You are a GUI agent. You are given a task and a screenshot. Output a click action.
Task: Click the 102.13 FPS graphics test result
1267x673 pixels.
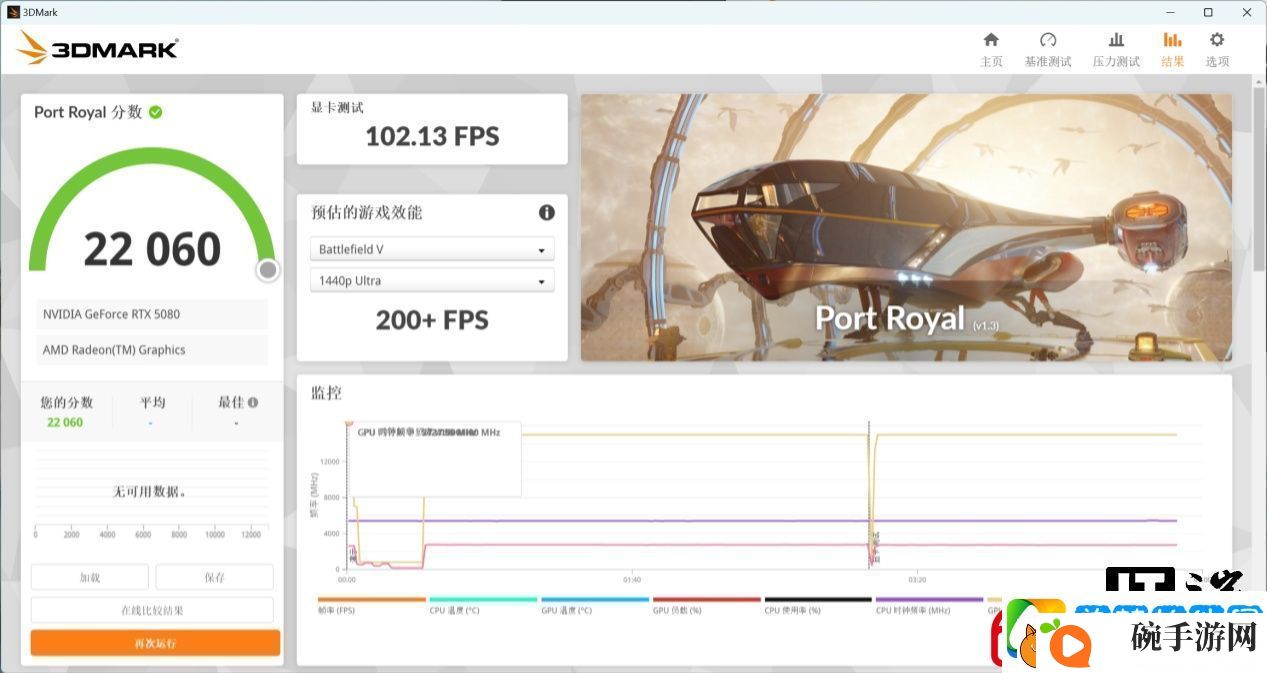(432, 136)
